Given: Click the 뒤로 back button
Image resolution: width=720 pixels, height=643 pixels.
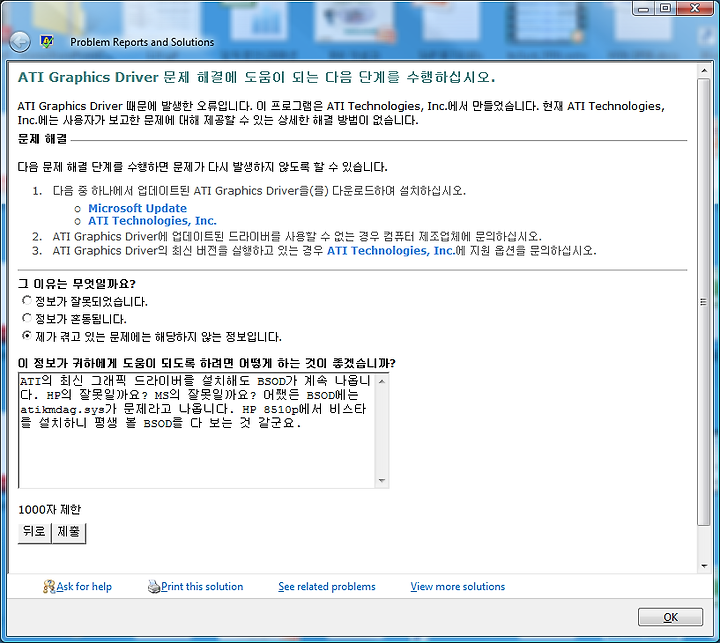Looking at the screenshot, I should 34,533.
